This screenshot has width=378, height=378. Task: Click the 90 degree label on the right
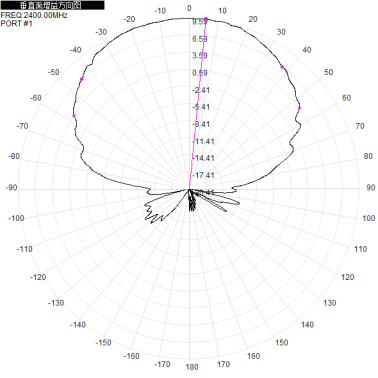[371, 187]
